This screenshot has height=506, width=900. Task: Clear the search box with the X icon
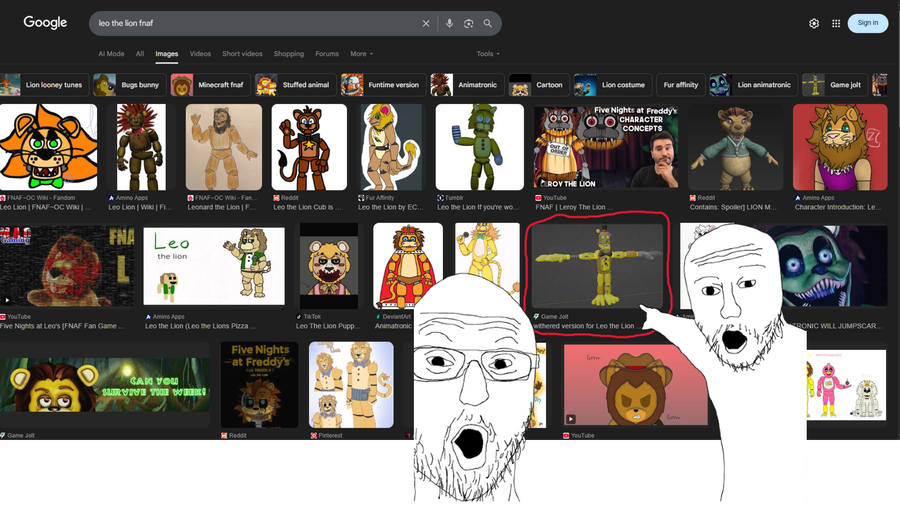426,24
